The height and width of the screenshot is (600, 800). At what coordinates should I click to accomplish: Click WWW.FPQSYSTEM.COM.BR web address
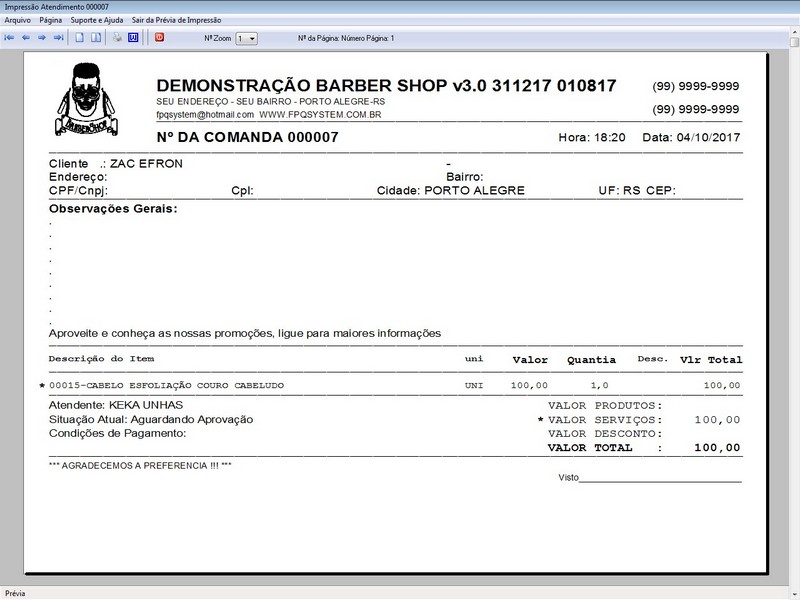320,115
